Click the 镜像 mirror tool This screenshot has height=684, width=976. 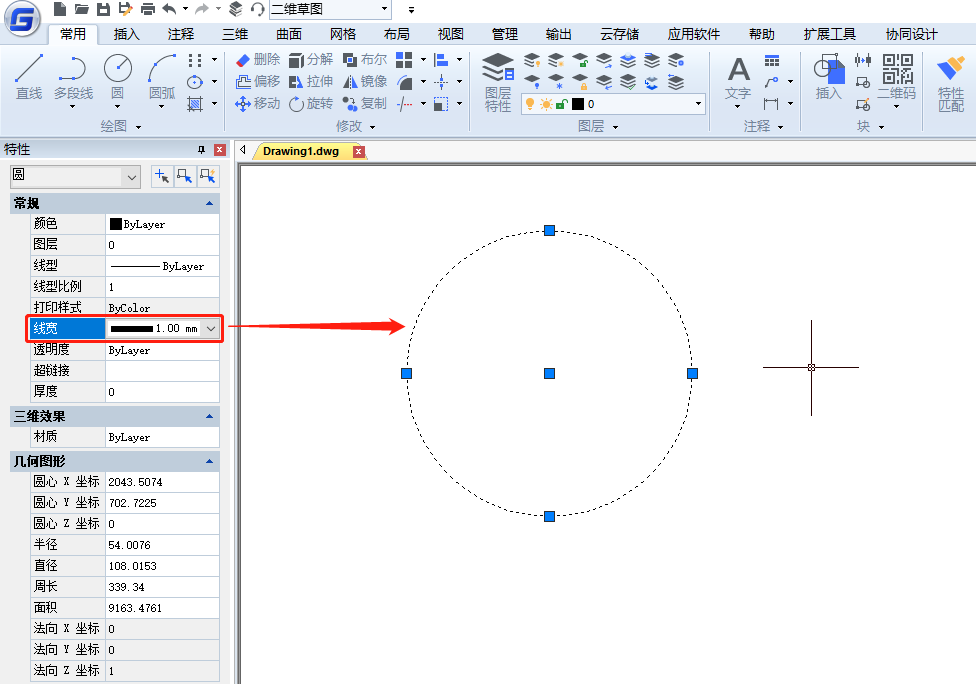[x=365, y=82]
